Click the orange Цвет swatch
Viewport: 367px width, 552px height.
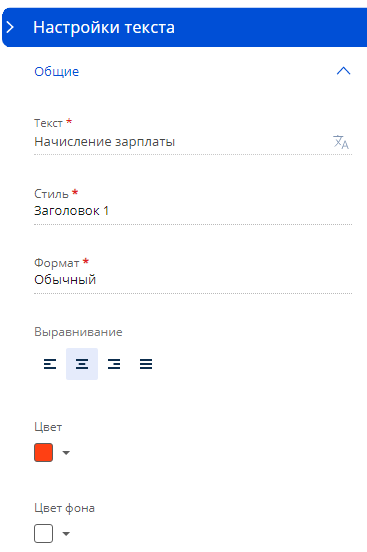point(44,452)
